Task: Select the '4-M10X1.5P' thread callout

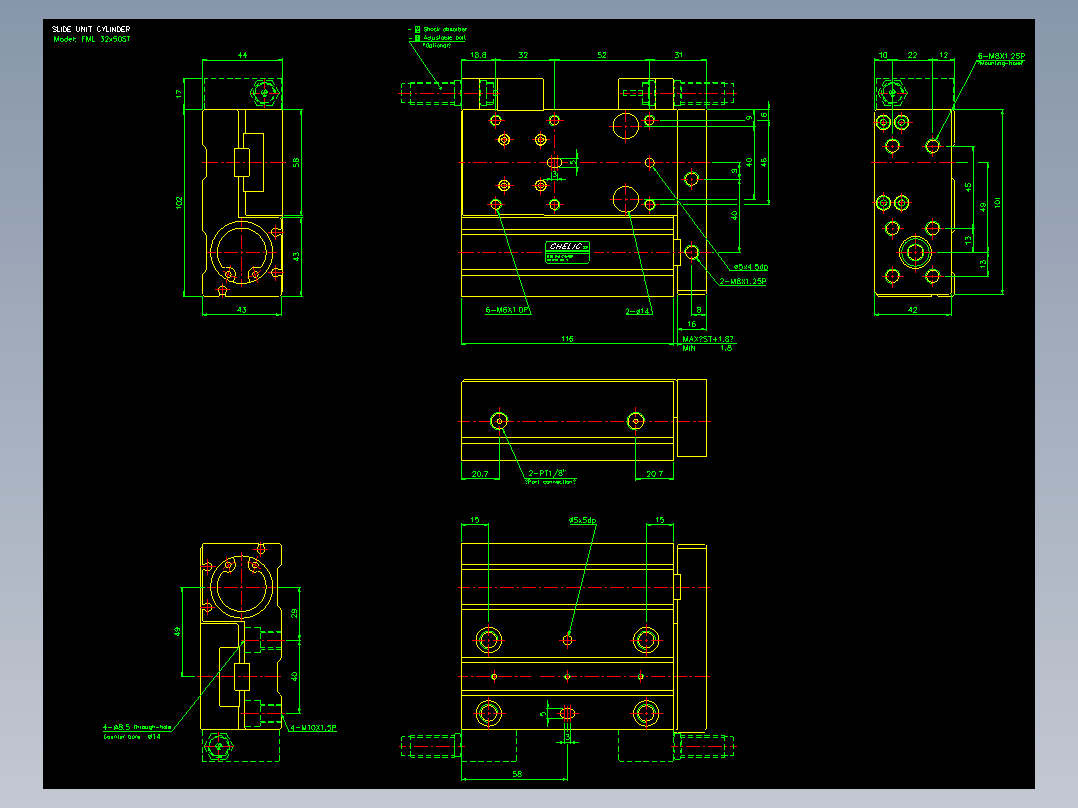Action: [x=314, y=728]
